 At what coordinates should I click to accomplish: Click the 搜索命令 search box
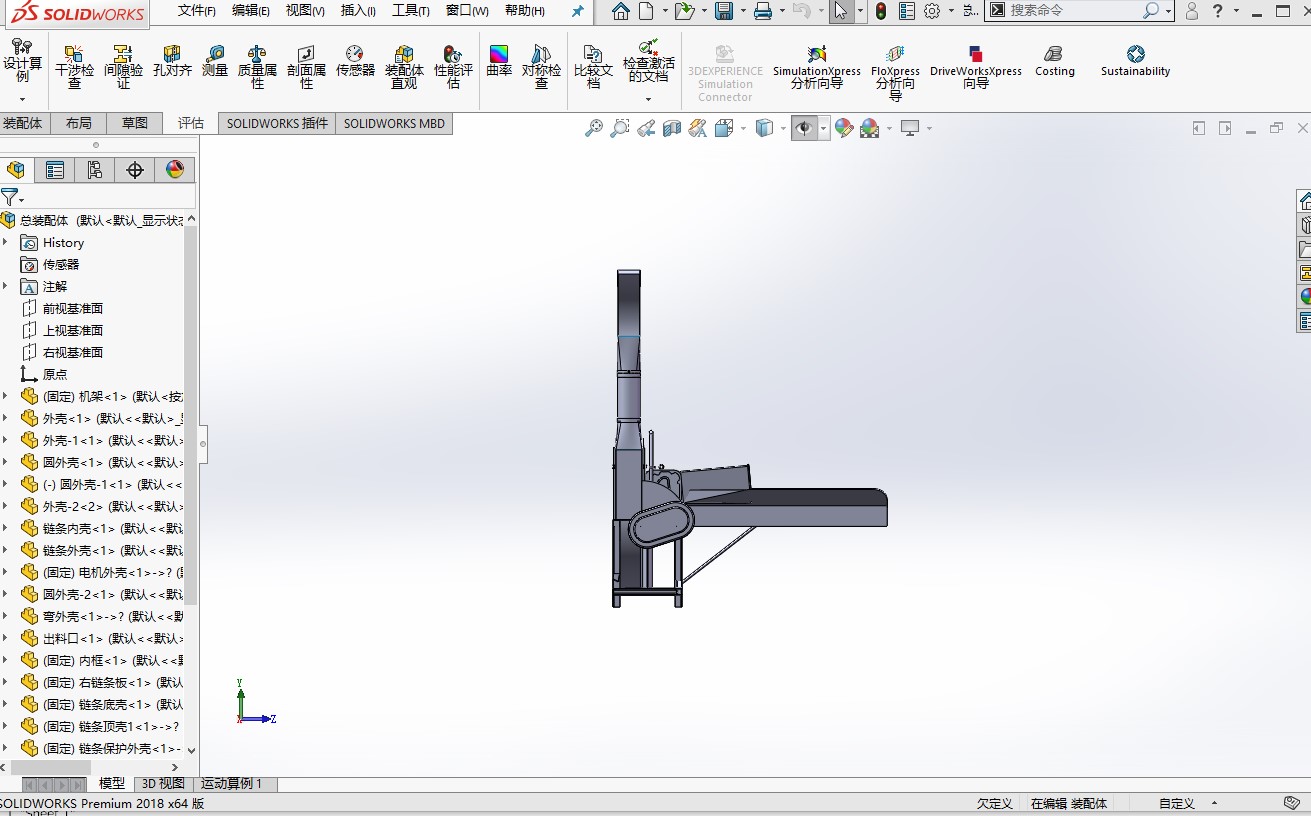click(x=1070, y=10)
